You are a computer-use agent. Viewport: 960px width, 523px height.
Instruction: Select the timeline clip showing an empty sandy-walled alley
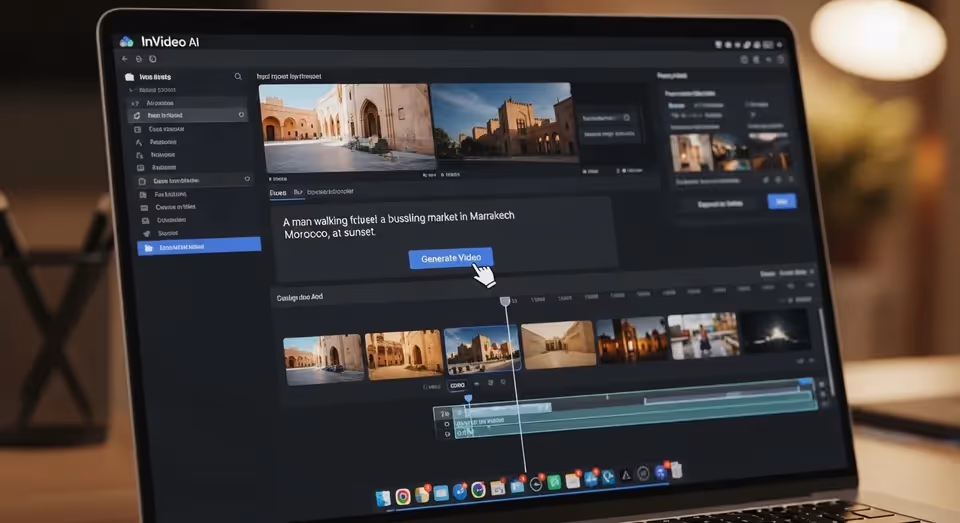tap(558, 344)
